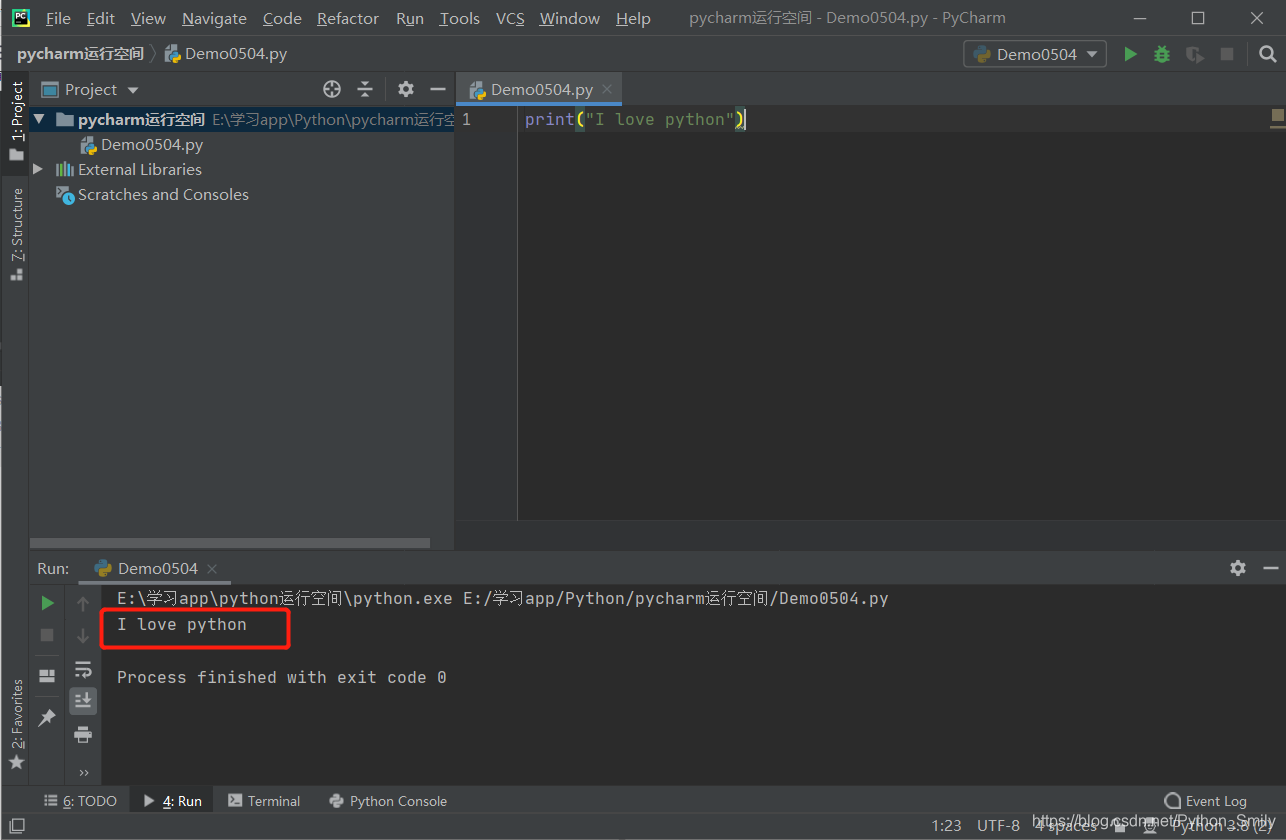1286x840 pixels.
Task: Open the Tools menu
Action: pyautogui.click(x=459, y=19)
